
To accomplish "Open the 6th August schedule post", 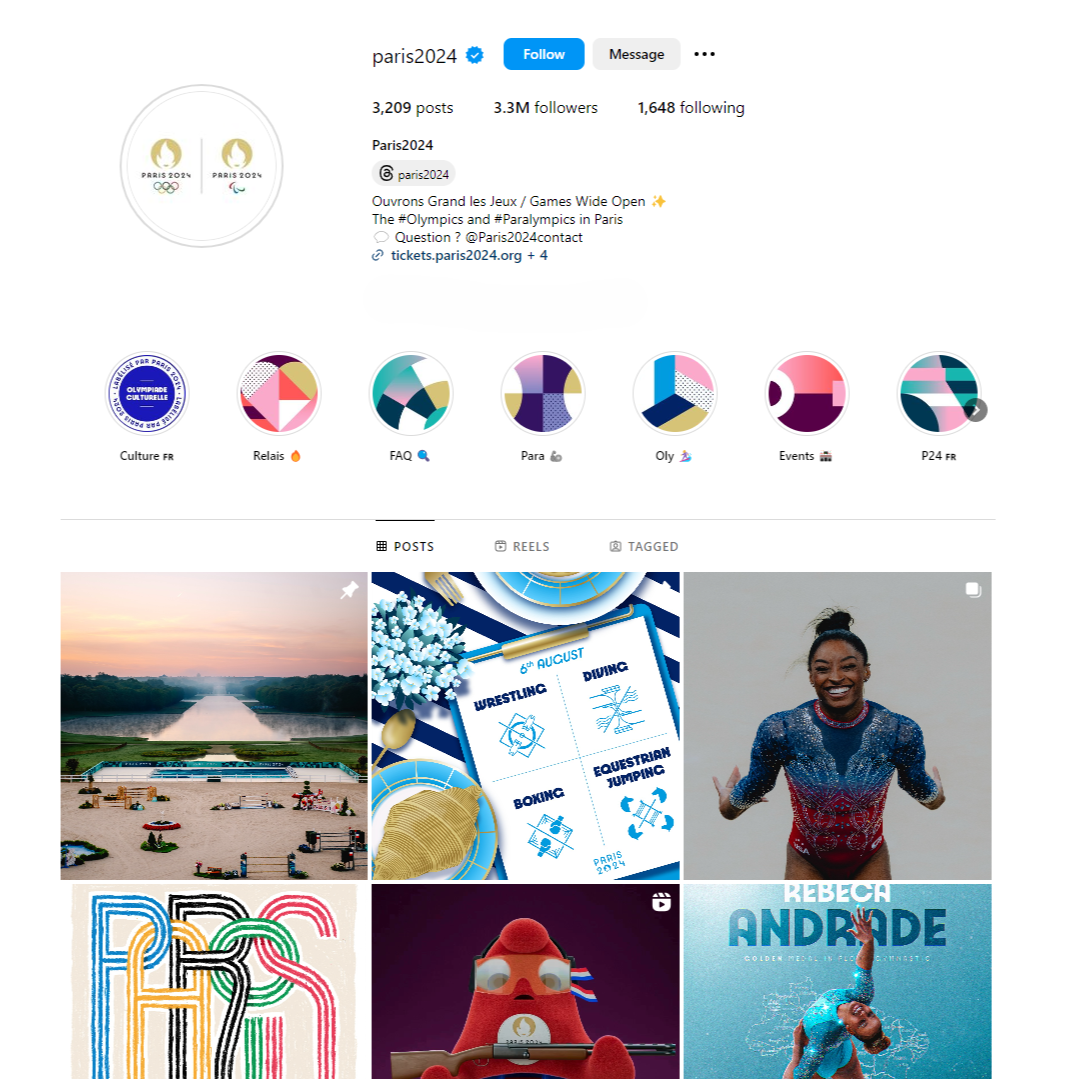I will (526, 725).
